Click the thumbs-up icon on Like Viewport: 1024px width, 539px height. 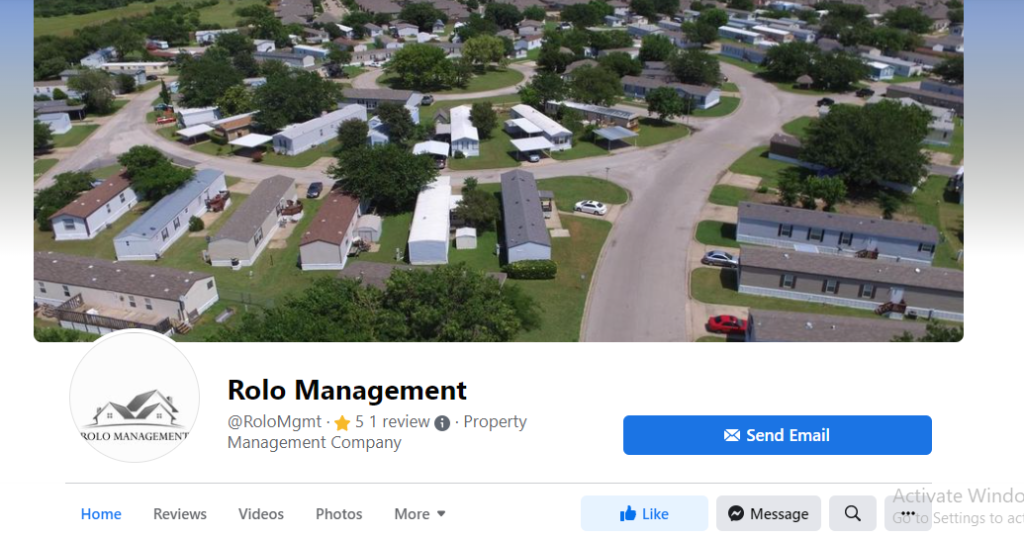pyautogui.click(x=628, y=514)
